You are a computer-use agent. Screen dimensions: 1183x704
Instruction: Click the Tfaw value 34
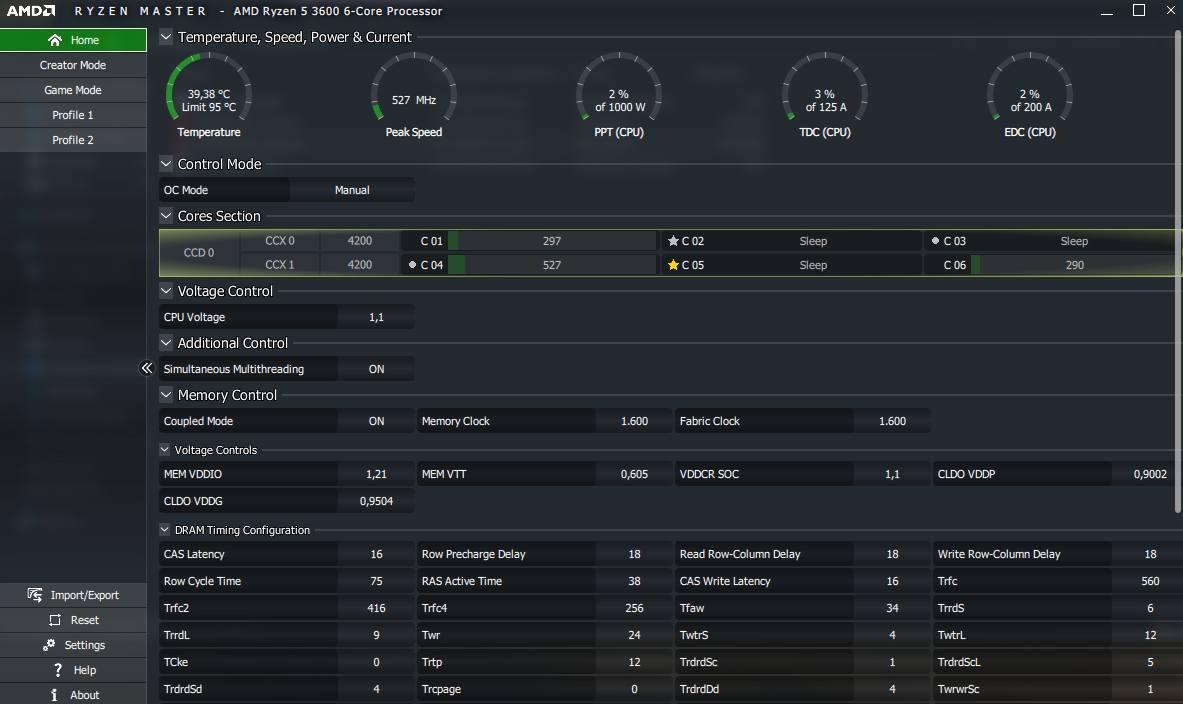click(893, 608)
